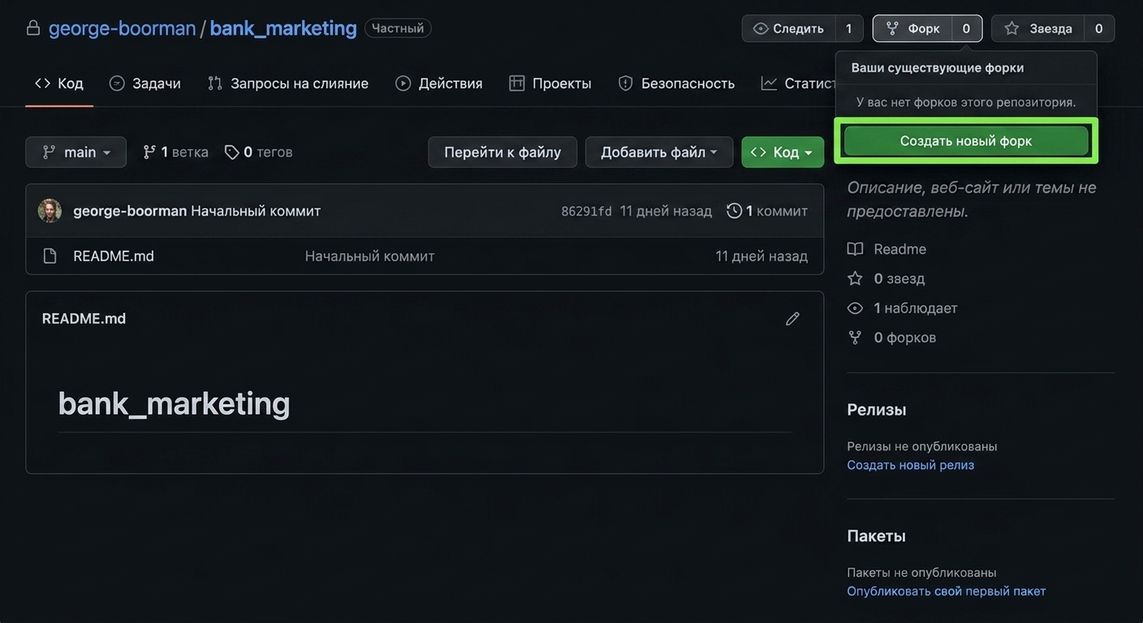
Task: Click Создать новый релиз link
Action: click(x=910, y=465)
